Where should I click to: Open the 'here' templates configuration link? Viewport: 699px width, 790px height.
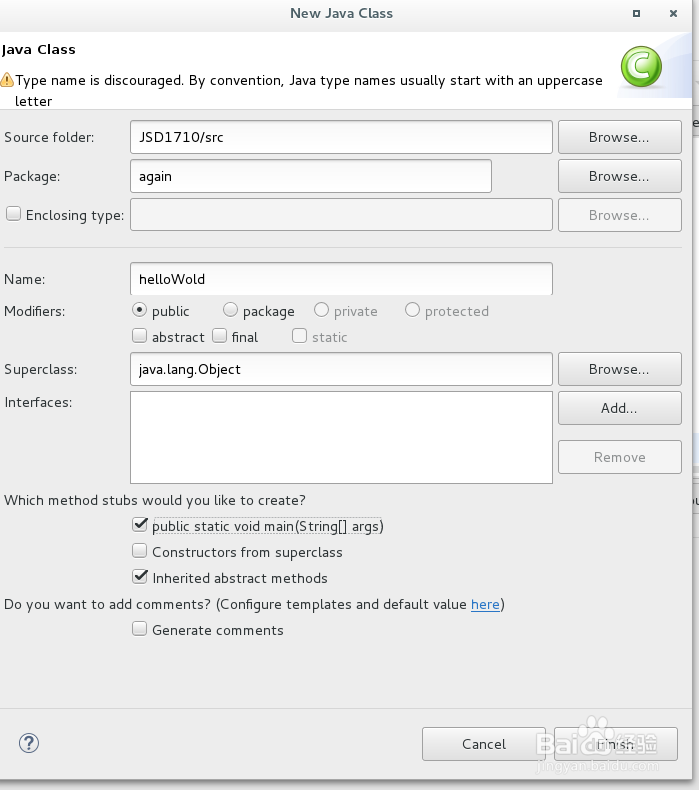point(485,604)
